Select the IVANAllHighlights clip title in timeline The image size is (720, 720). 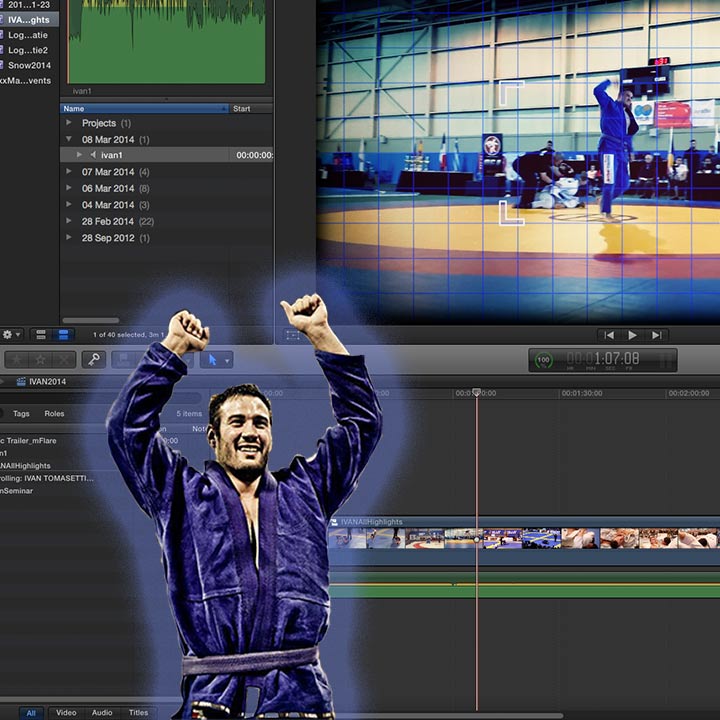coord(371,522)
